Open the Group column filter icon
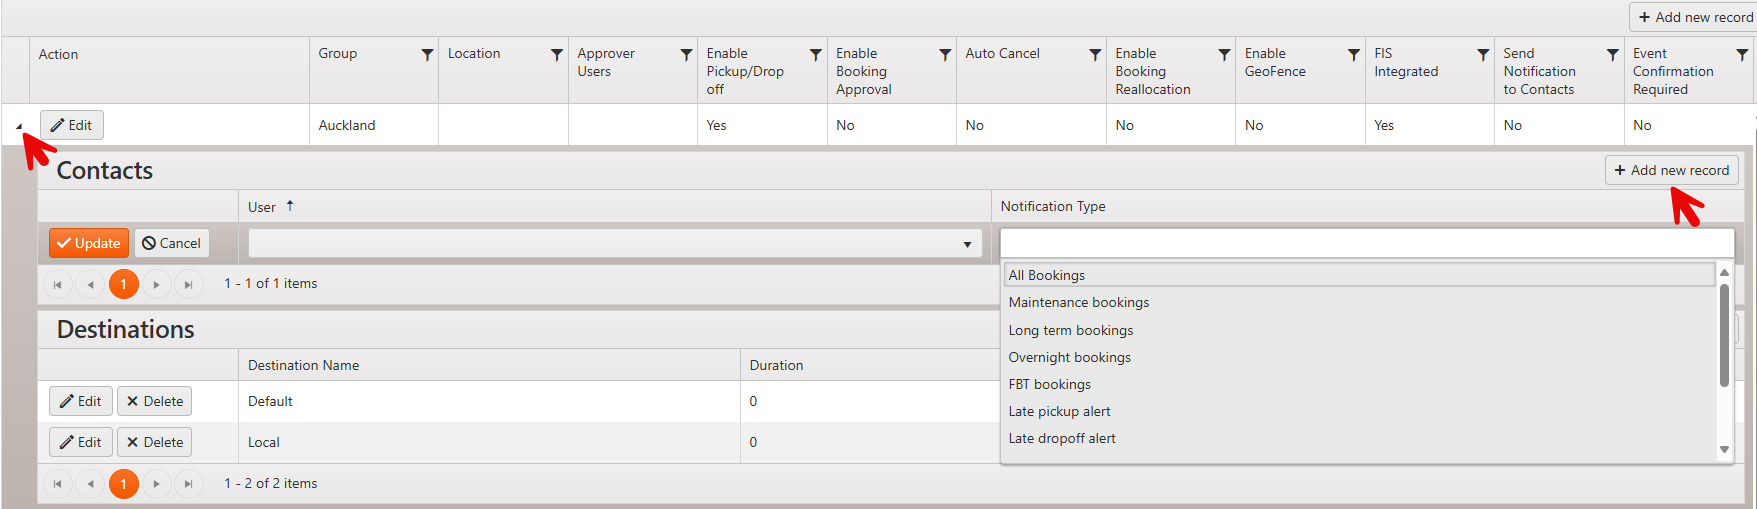Screen dimensions: 1757x509 (427, 55)
